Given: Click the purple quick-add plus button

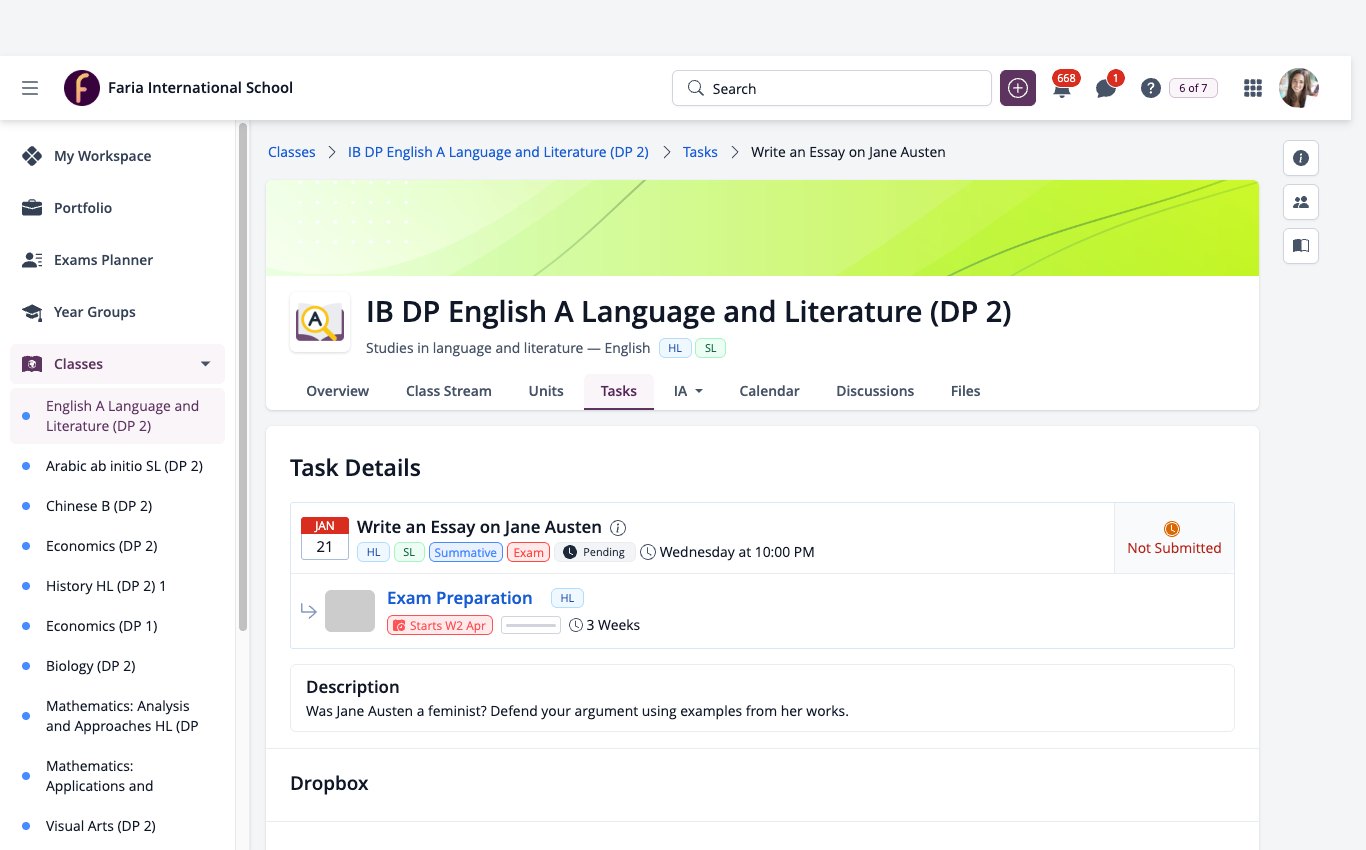Looking at the screenshot, I should tap(1018, 88).
